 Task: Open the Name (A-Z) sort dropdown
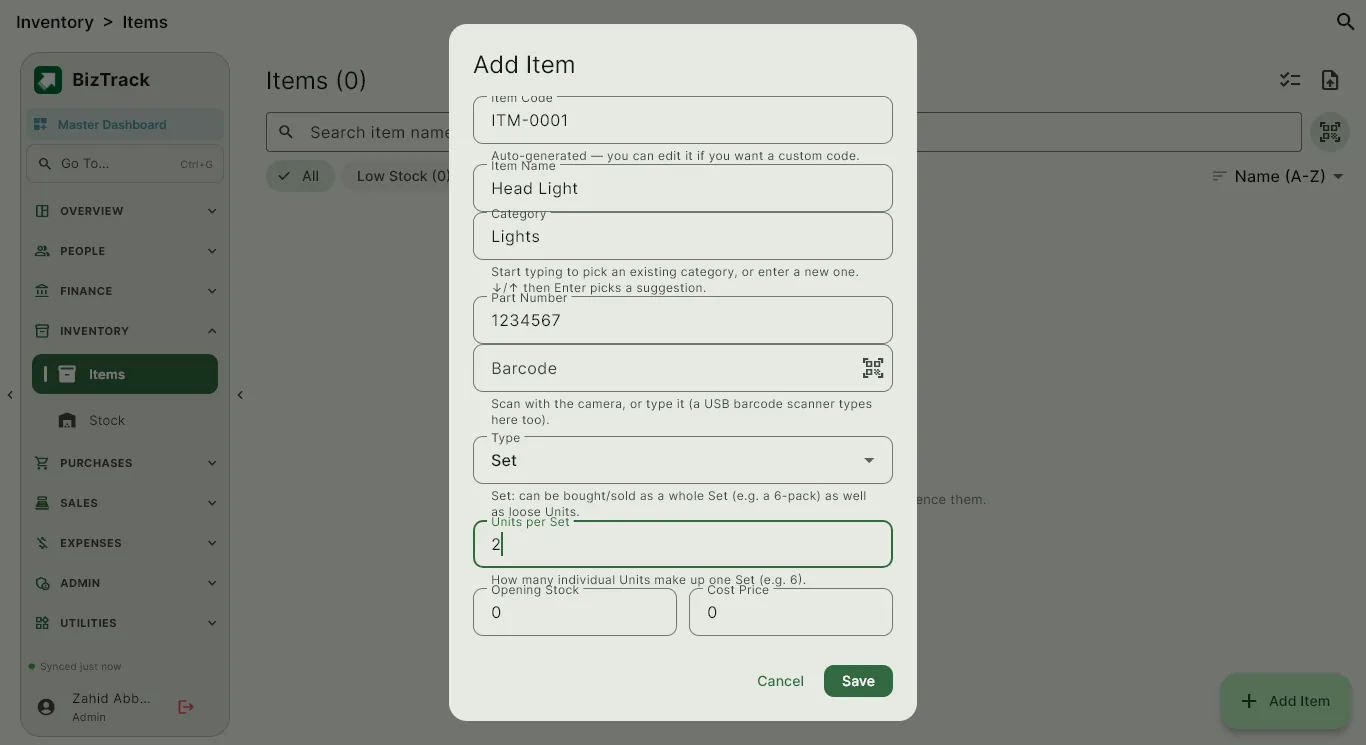1278,176
